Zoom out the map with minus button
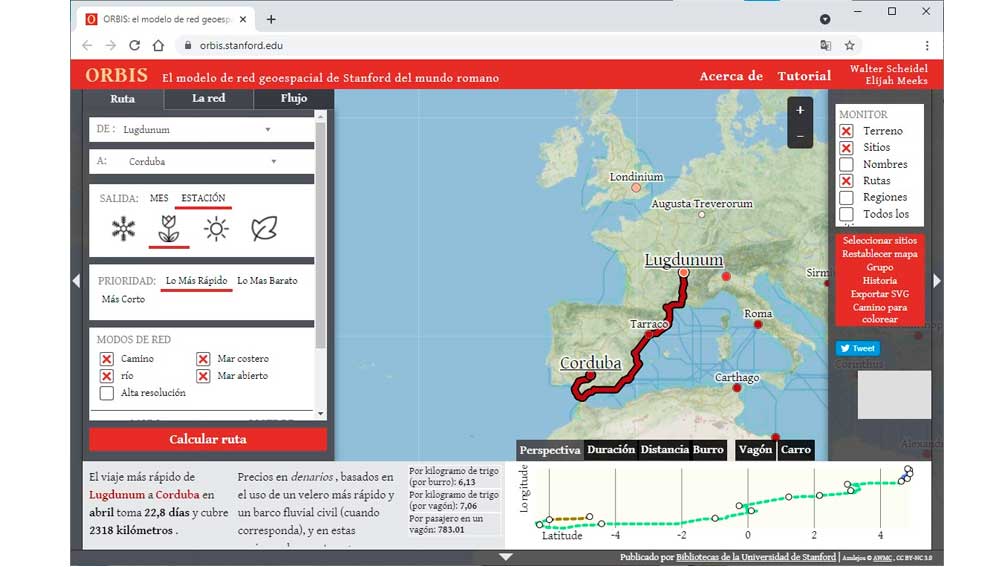1000x567 pixels. click(800, 136)
